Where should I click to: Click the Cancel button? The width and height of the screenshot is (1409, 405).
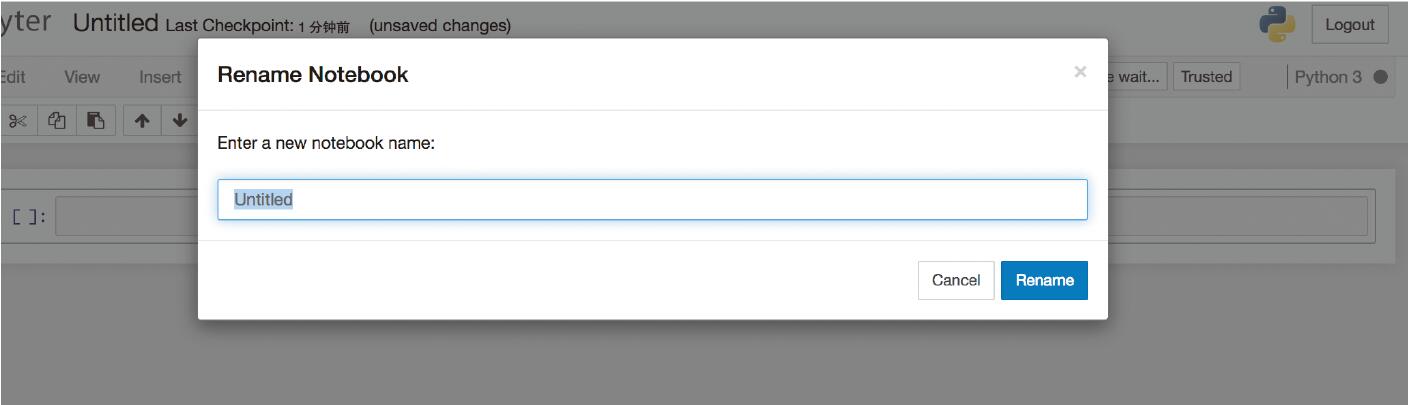(956, 280)
